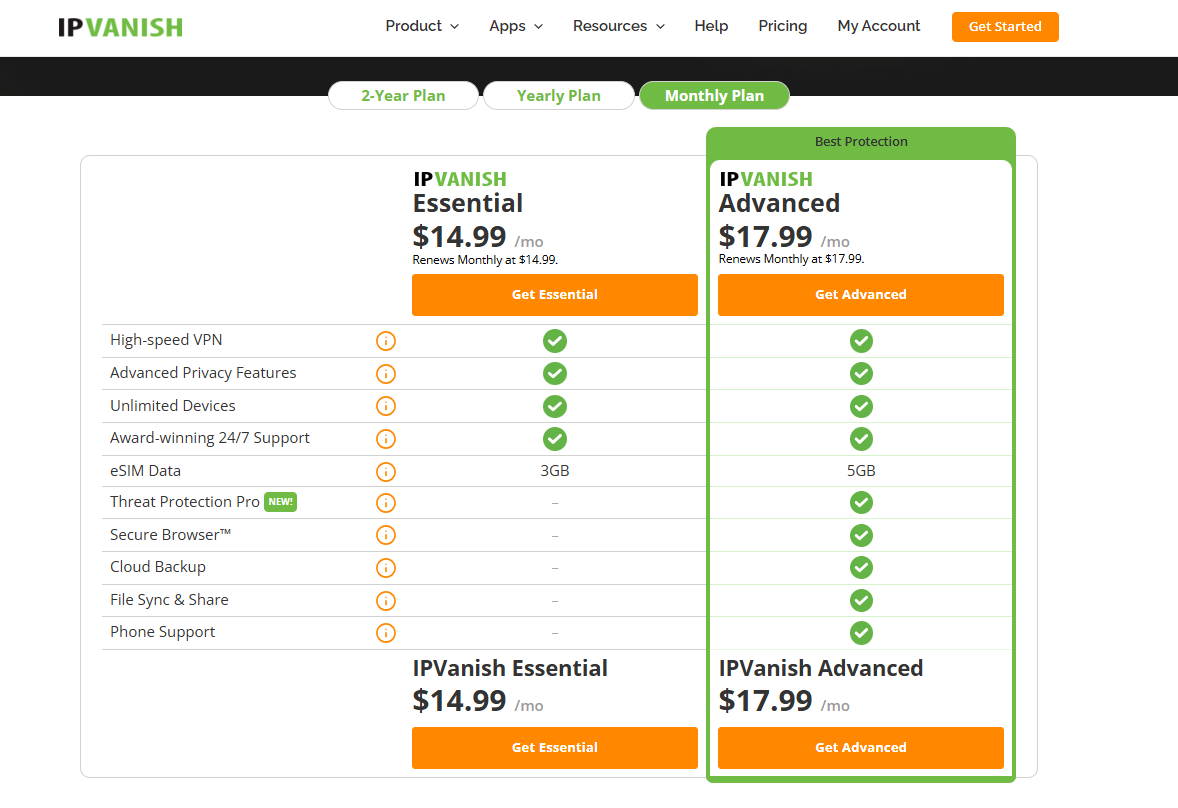Image resolution: width=1178 pixels, height=808 pixels.
Task: Click the Cloud Backup label
Action: [158, 567]
